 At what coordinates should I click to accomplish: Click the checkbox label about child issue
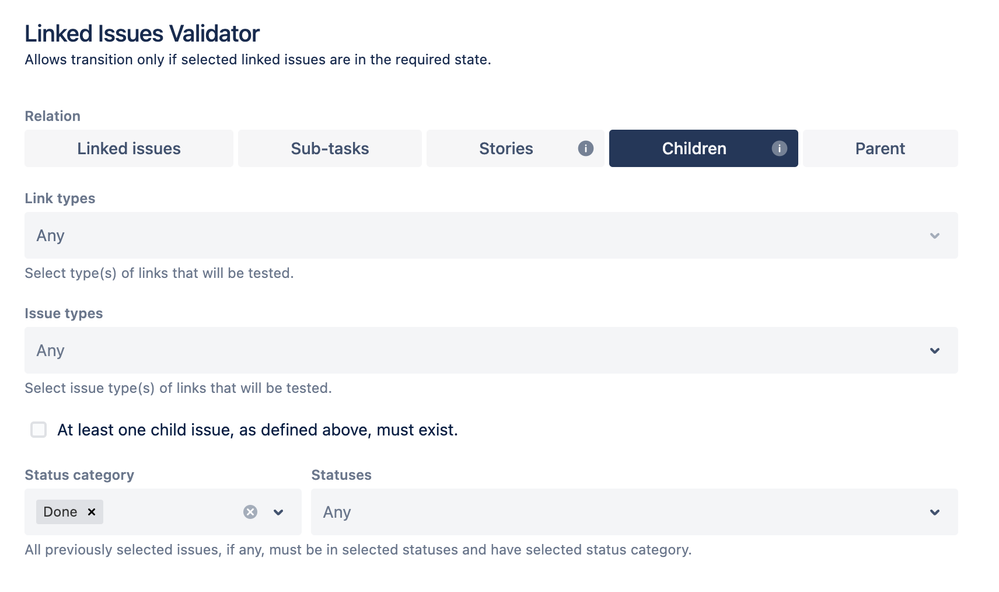pyautogui.click(x=257, y=430)
